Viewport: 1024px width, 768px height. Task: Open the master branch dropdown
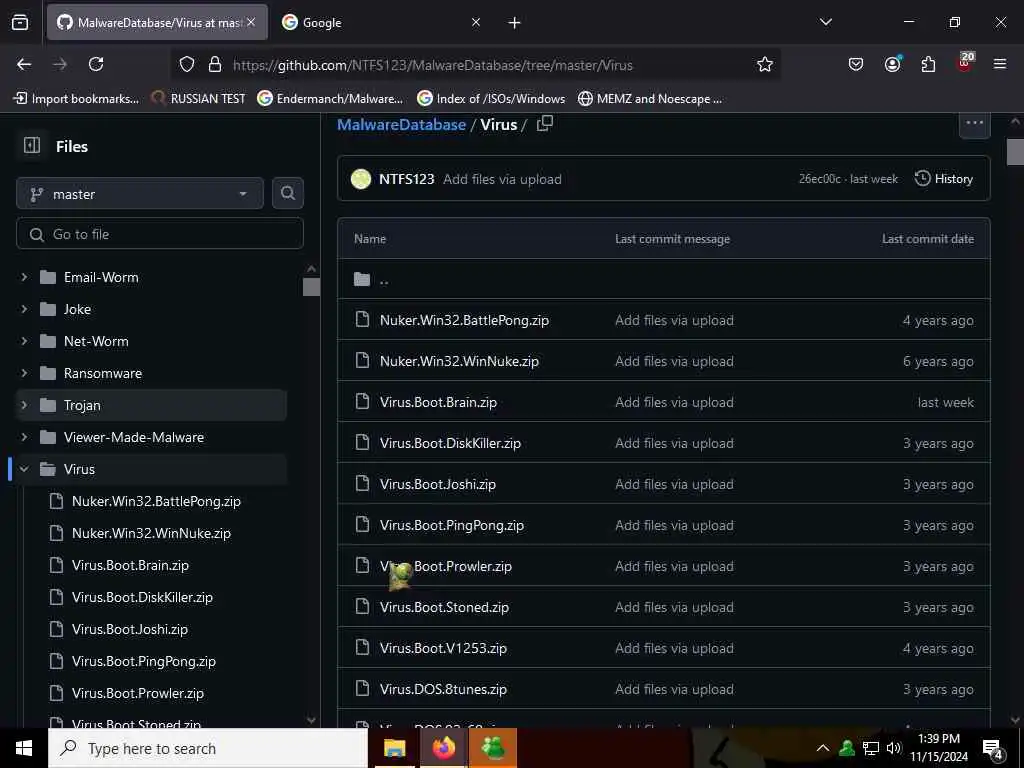coord(140,193)
